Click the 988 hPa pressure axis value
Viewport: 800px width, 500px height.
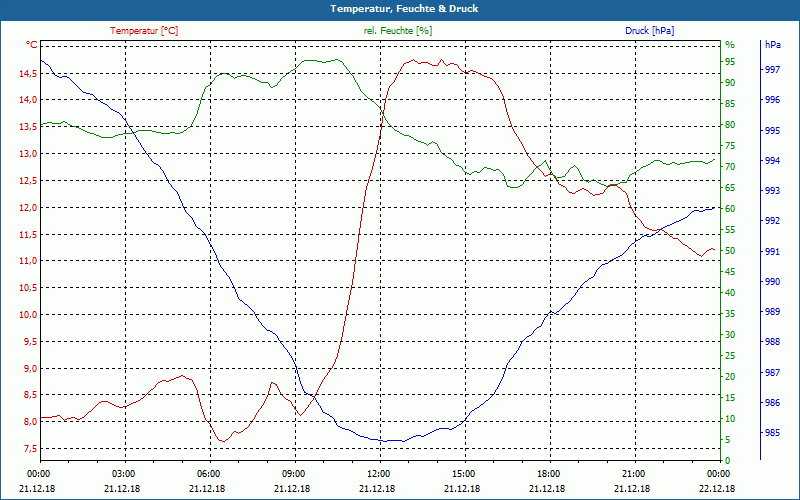click(x=772, y=342)
